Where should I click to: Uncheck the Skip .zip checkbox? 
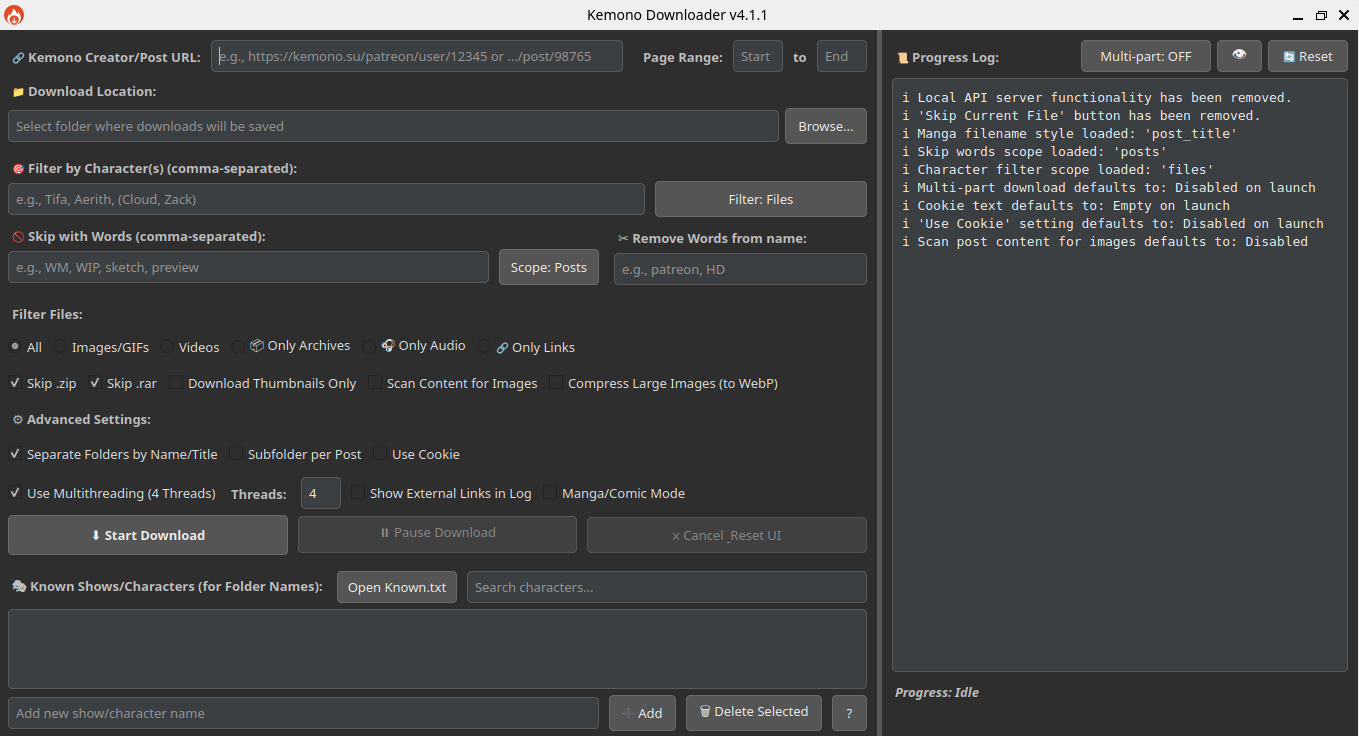(16, 383)
